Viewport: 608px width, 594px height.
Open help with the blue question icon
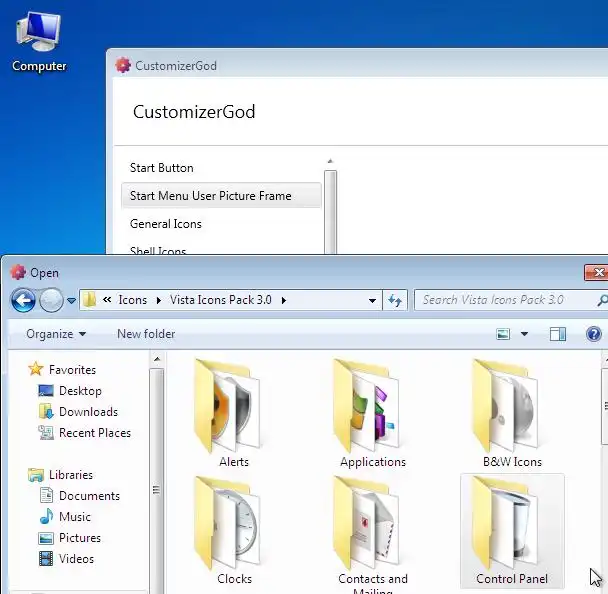click(x=594, y=334)
